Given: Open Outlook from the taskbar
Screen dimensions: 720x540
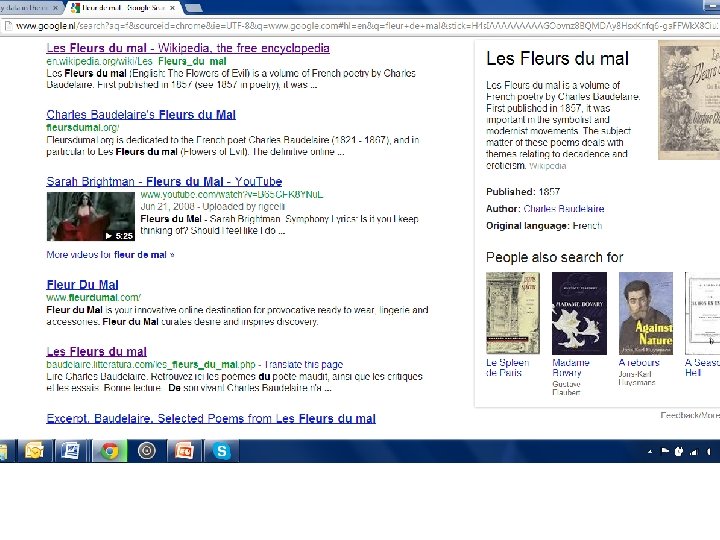Looking at the screenshot, I should click(35, 451).
